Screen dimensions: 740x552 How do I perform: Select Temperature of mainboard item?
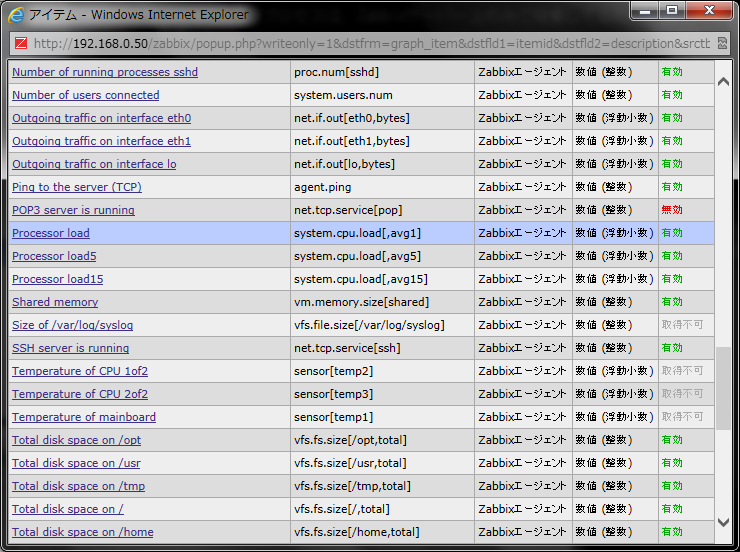[84, 417]
